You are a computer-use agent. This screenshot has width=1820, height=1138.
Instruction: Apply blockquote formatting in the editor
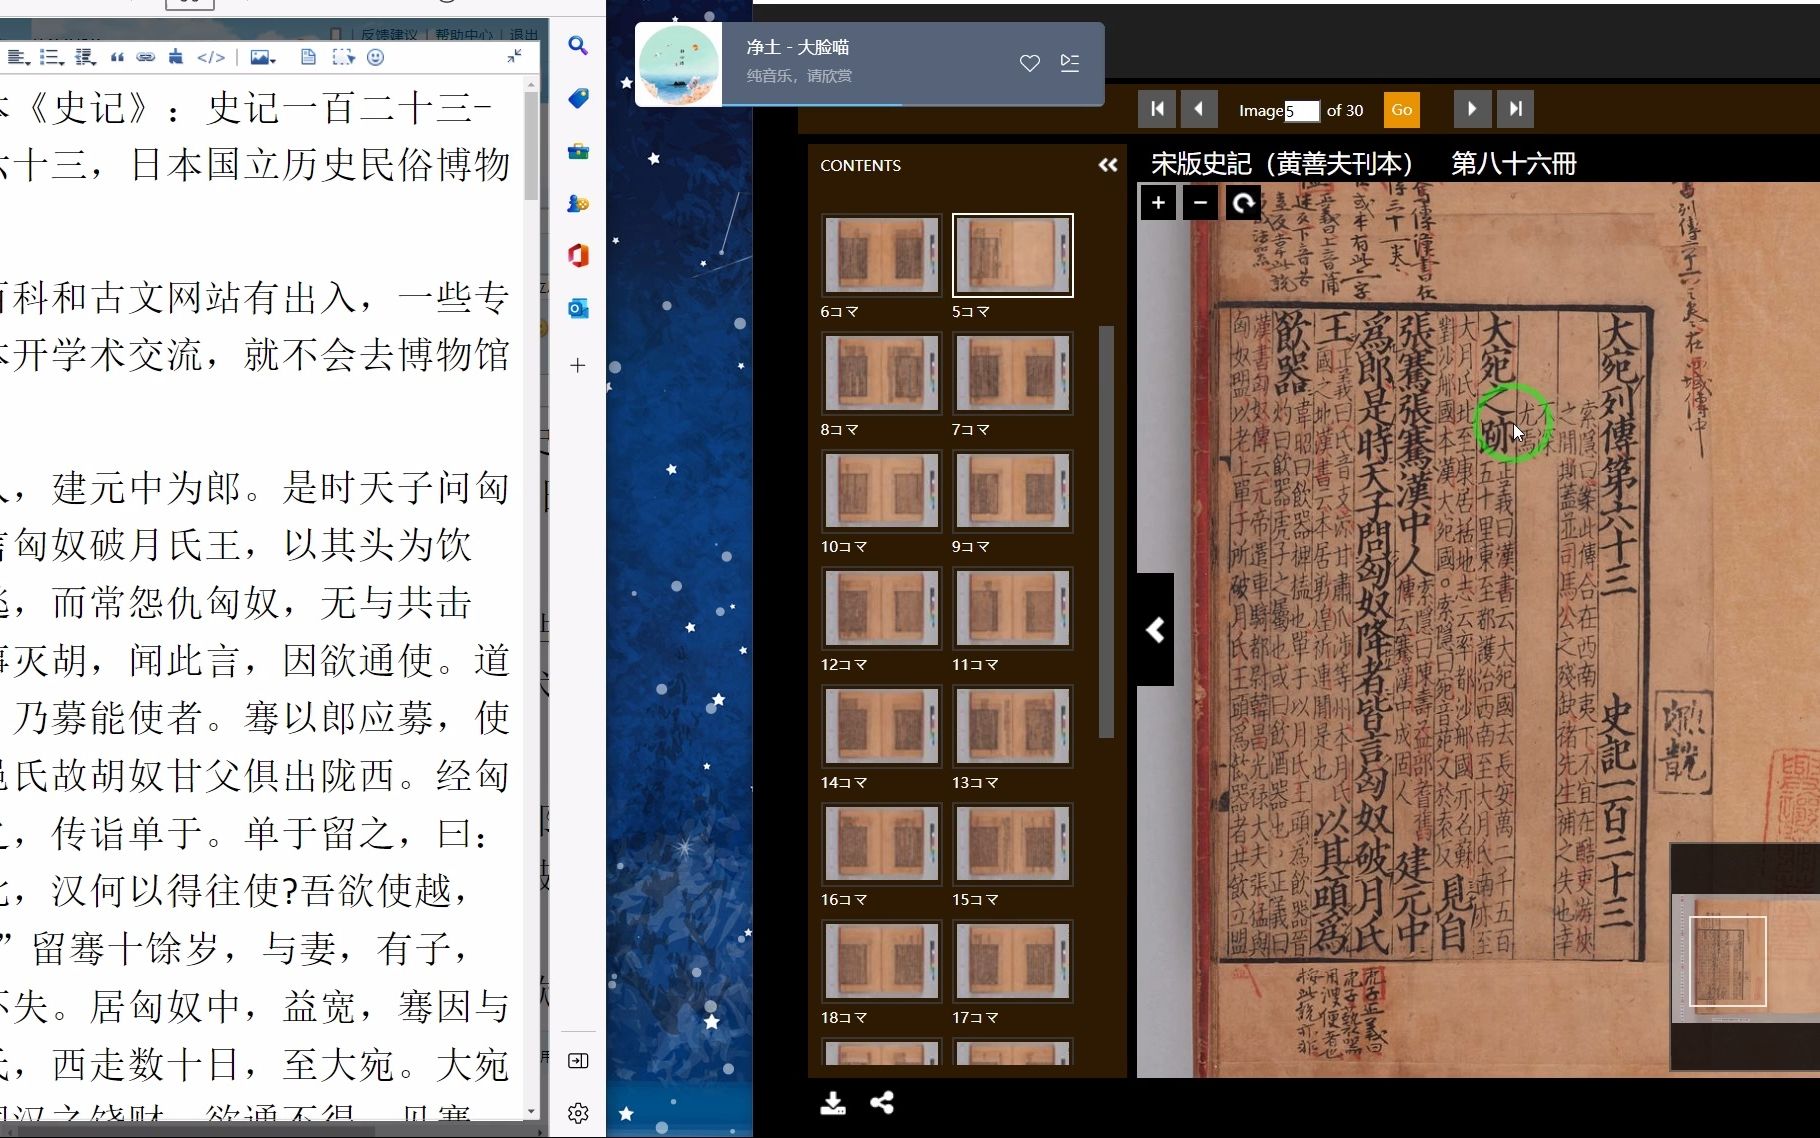(117, 58)
